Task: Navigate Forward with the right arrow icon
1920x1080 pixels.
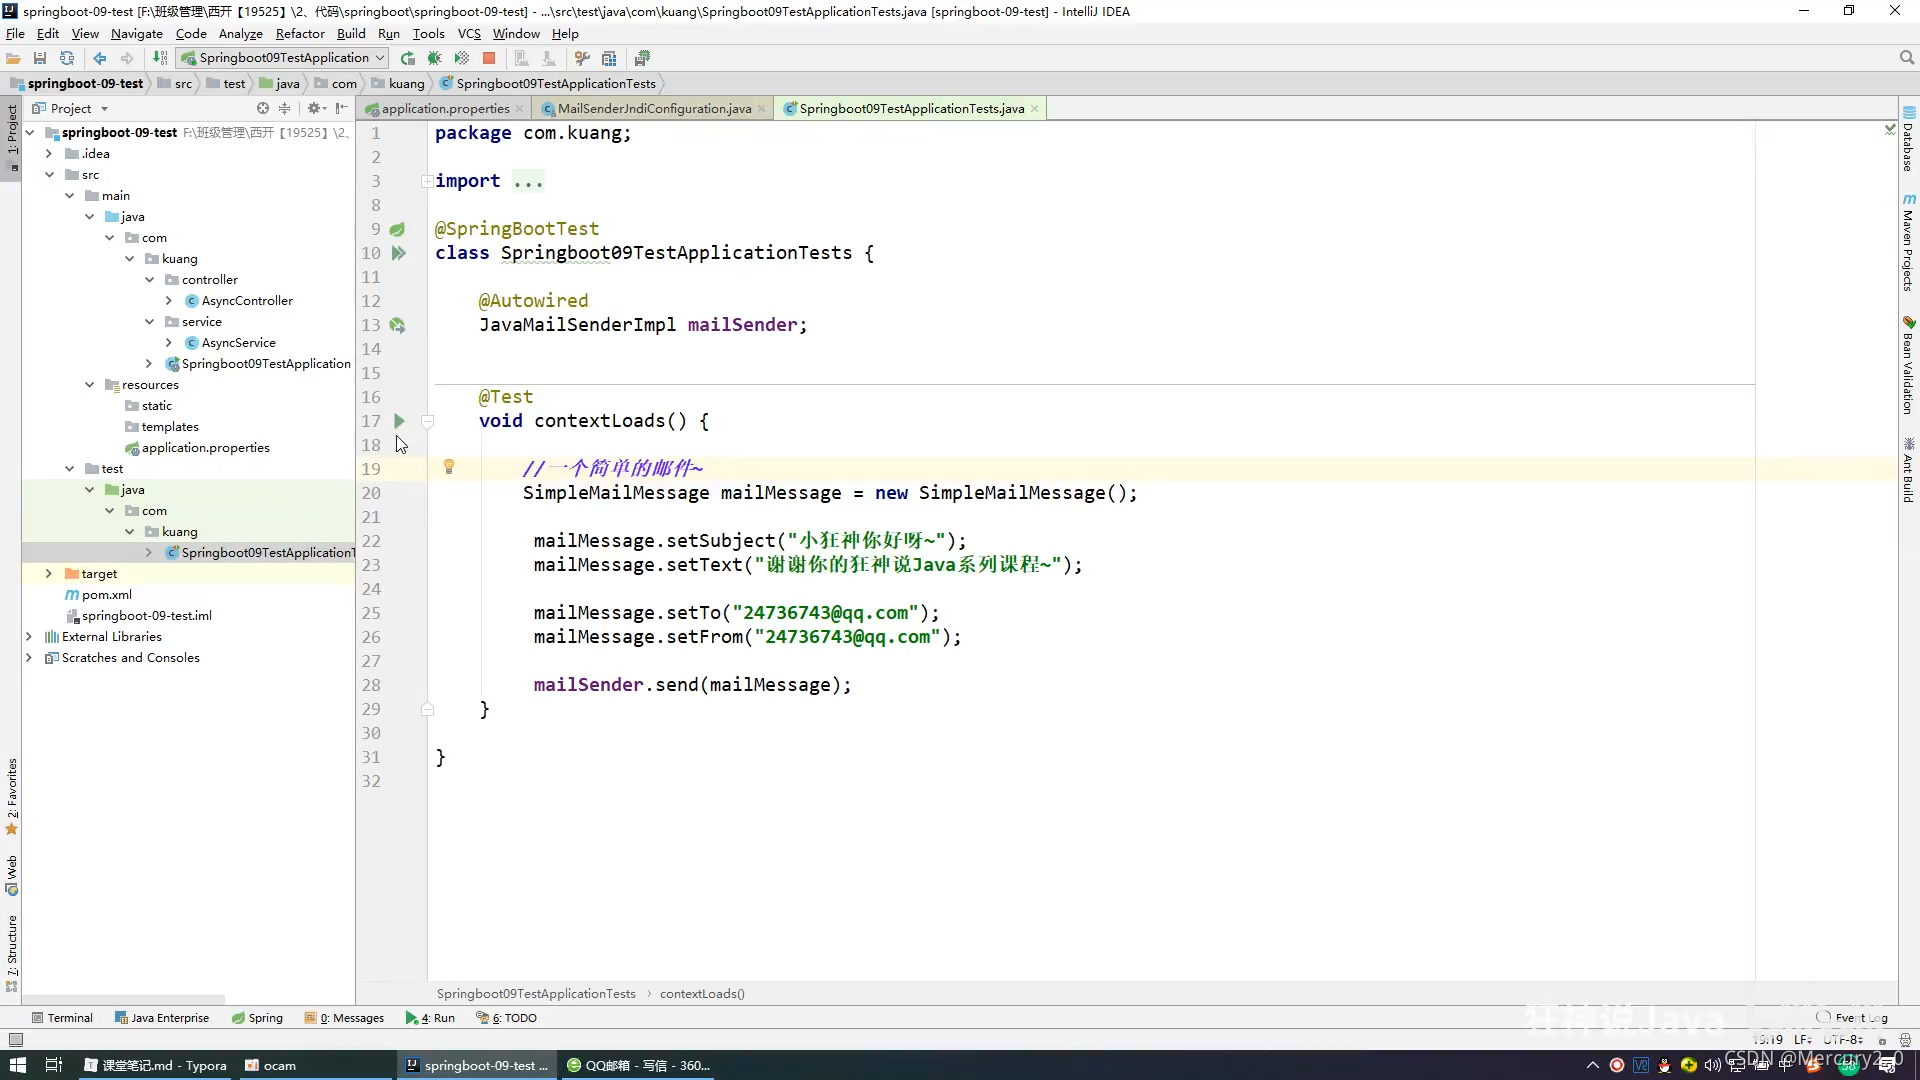Action: tap(127, 58)
